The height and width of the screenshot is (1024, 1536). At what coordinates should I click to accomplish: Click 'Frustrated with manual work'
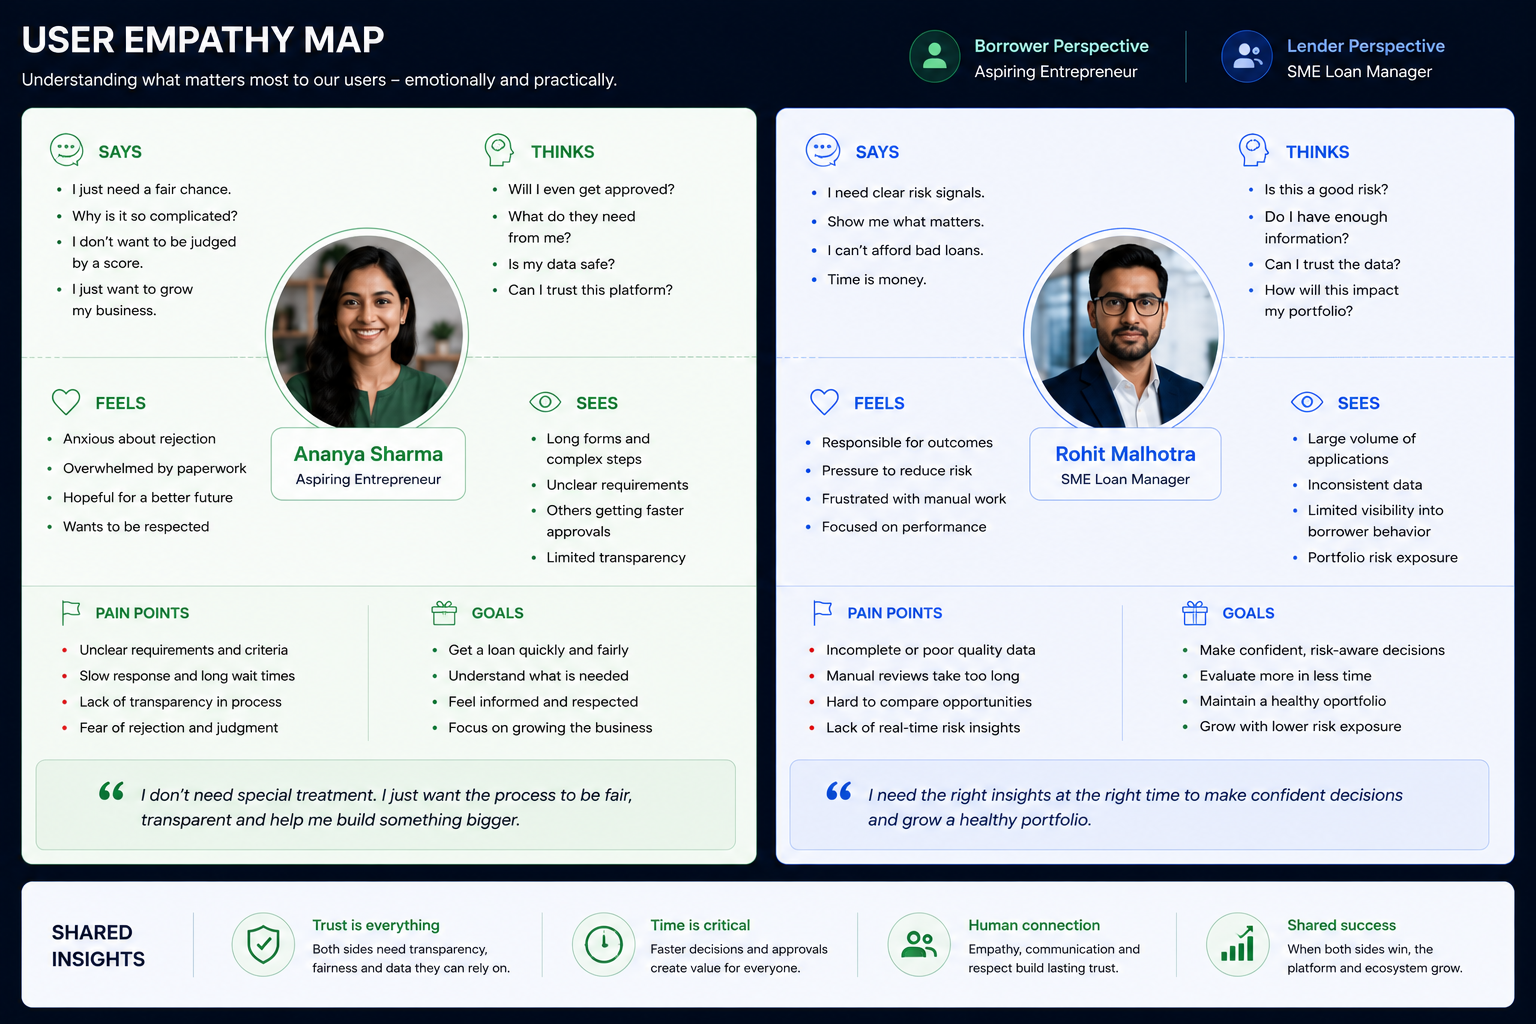pos(914,499)
